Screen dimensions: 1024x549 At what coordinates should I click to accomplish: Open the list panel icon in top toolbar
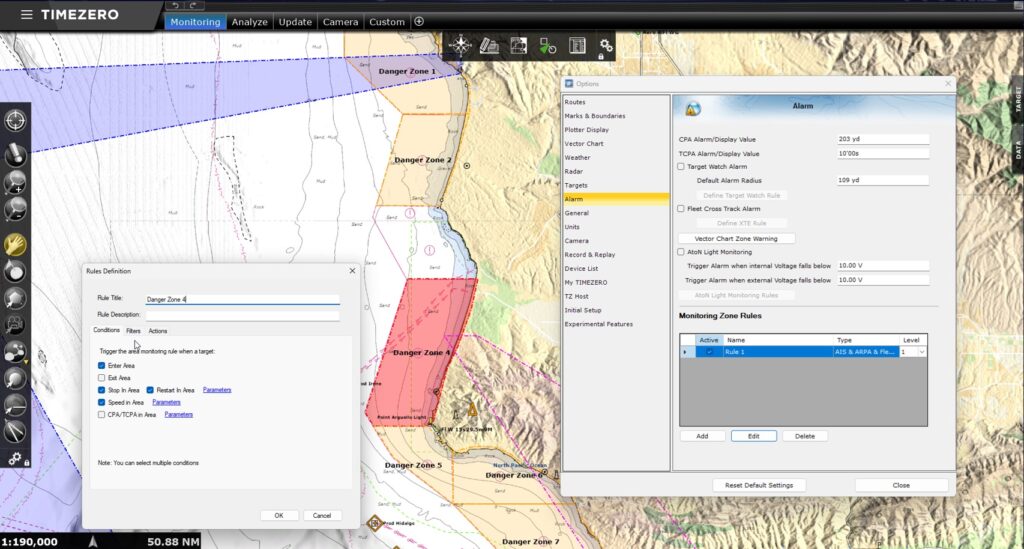[x=577, y=46]
